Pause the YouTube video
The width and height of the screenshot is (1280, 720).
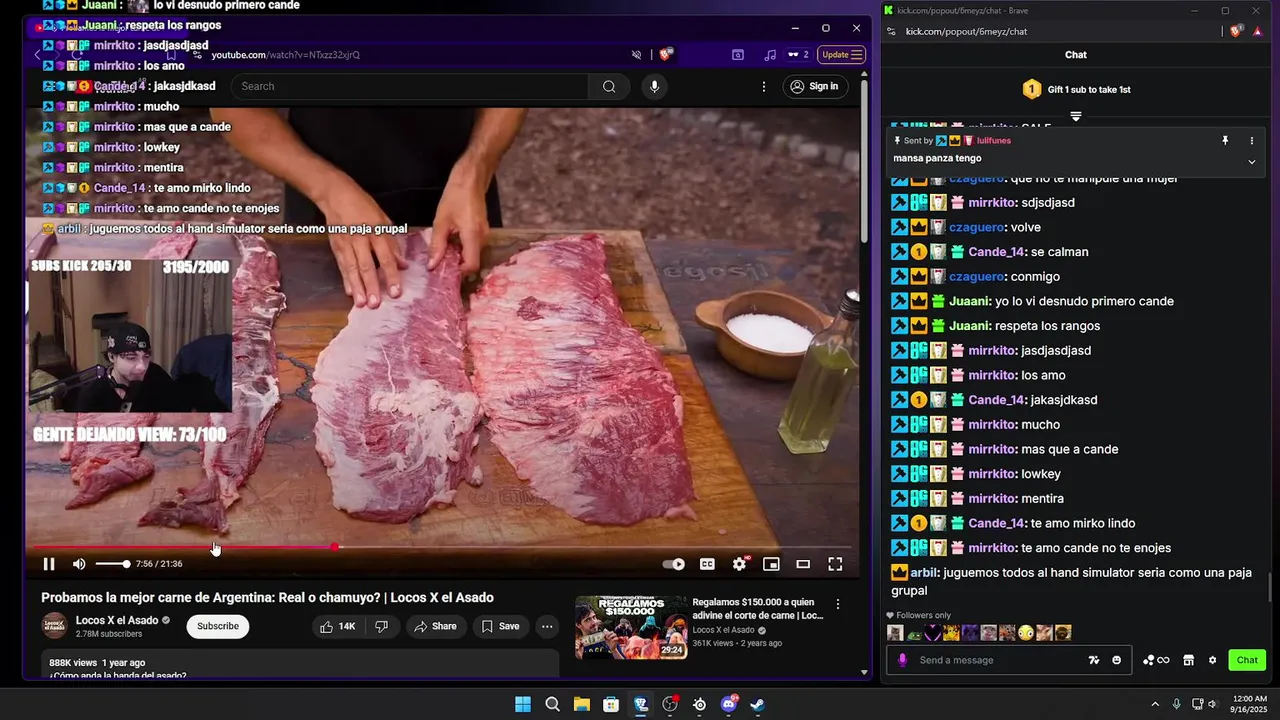click(x=48, y=564)
